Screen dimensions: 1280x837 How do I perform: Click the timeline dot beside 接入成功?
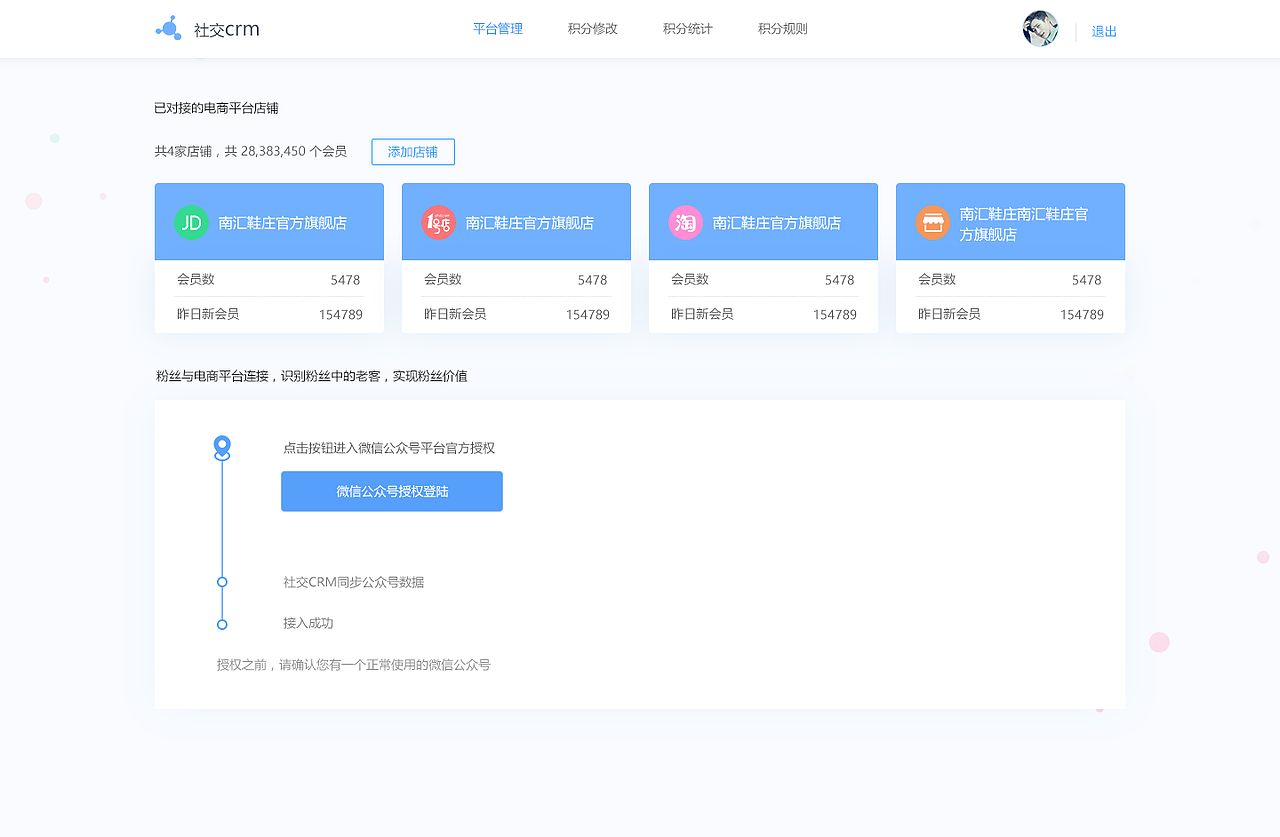[x=222, y=622]
